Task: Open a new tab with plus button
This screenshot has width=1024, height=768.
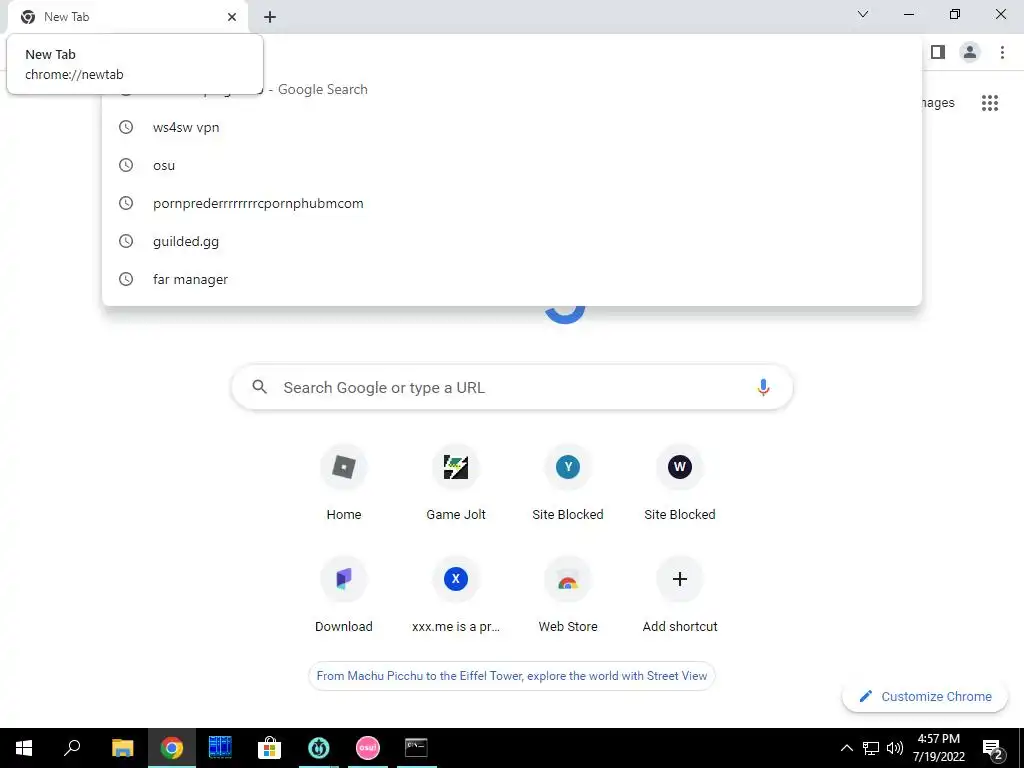Action: point(270,17)
